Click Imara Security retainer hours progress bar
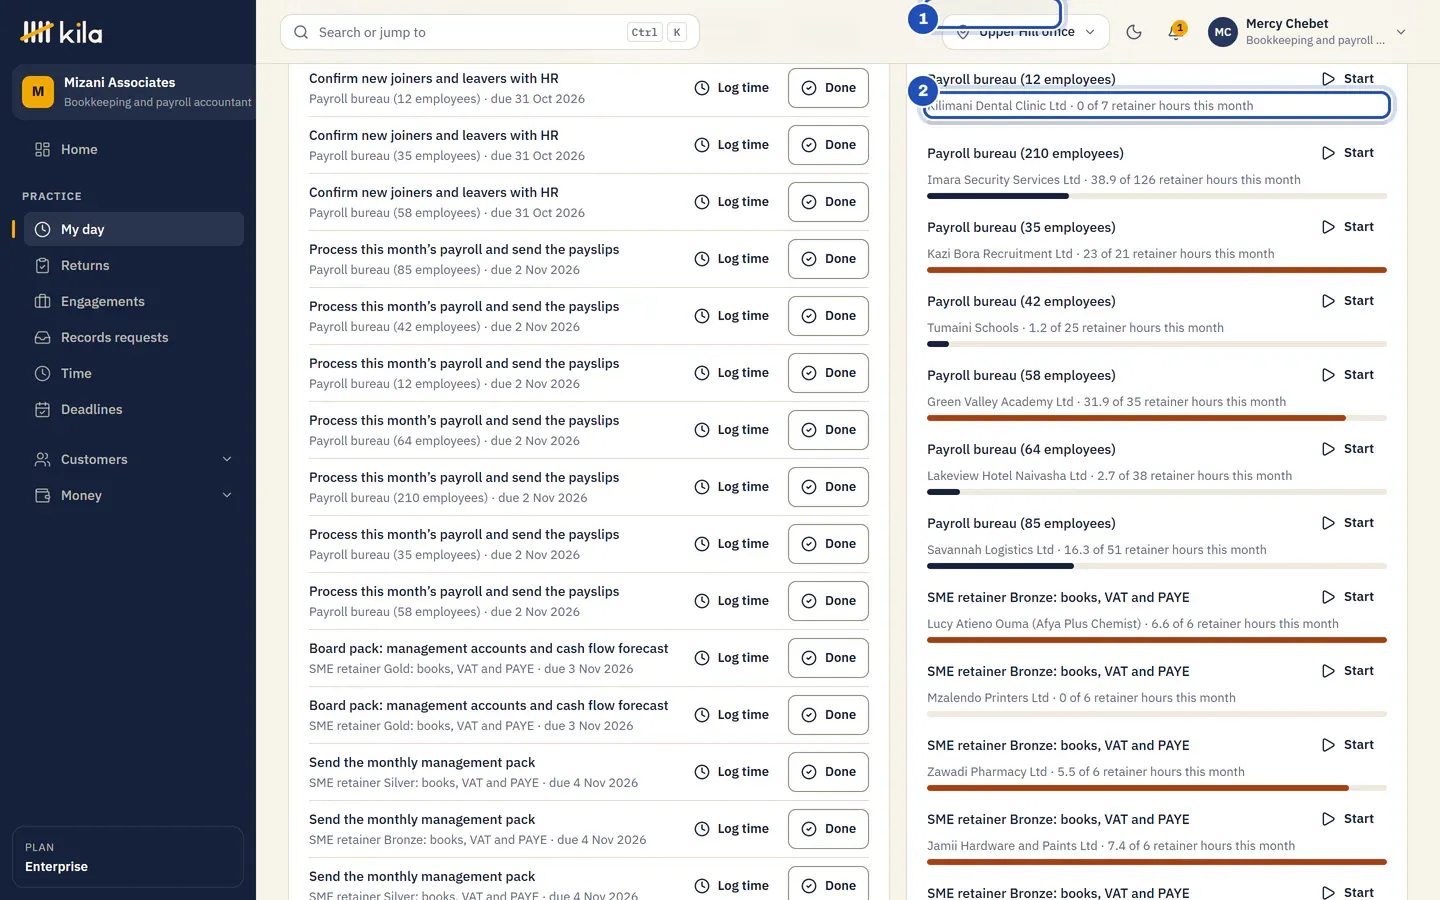1440x900 pixels. tap(1157, 196)
